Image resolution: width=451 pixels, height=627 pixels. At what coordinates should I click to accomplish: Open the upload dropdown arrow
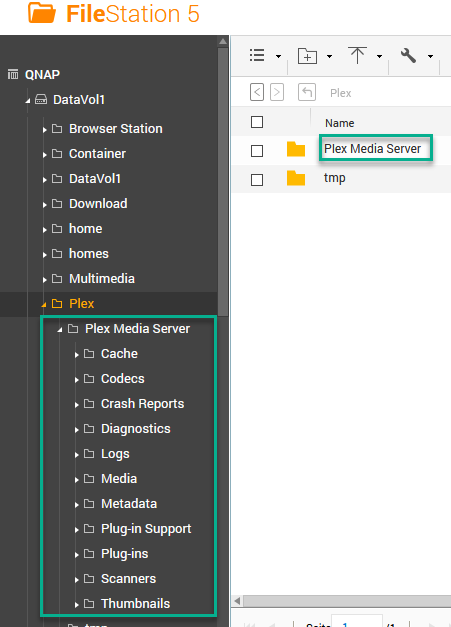(379, 56)
